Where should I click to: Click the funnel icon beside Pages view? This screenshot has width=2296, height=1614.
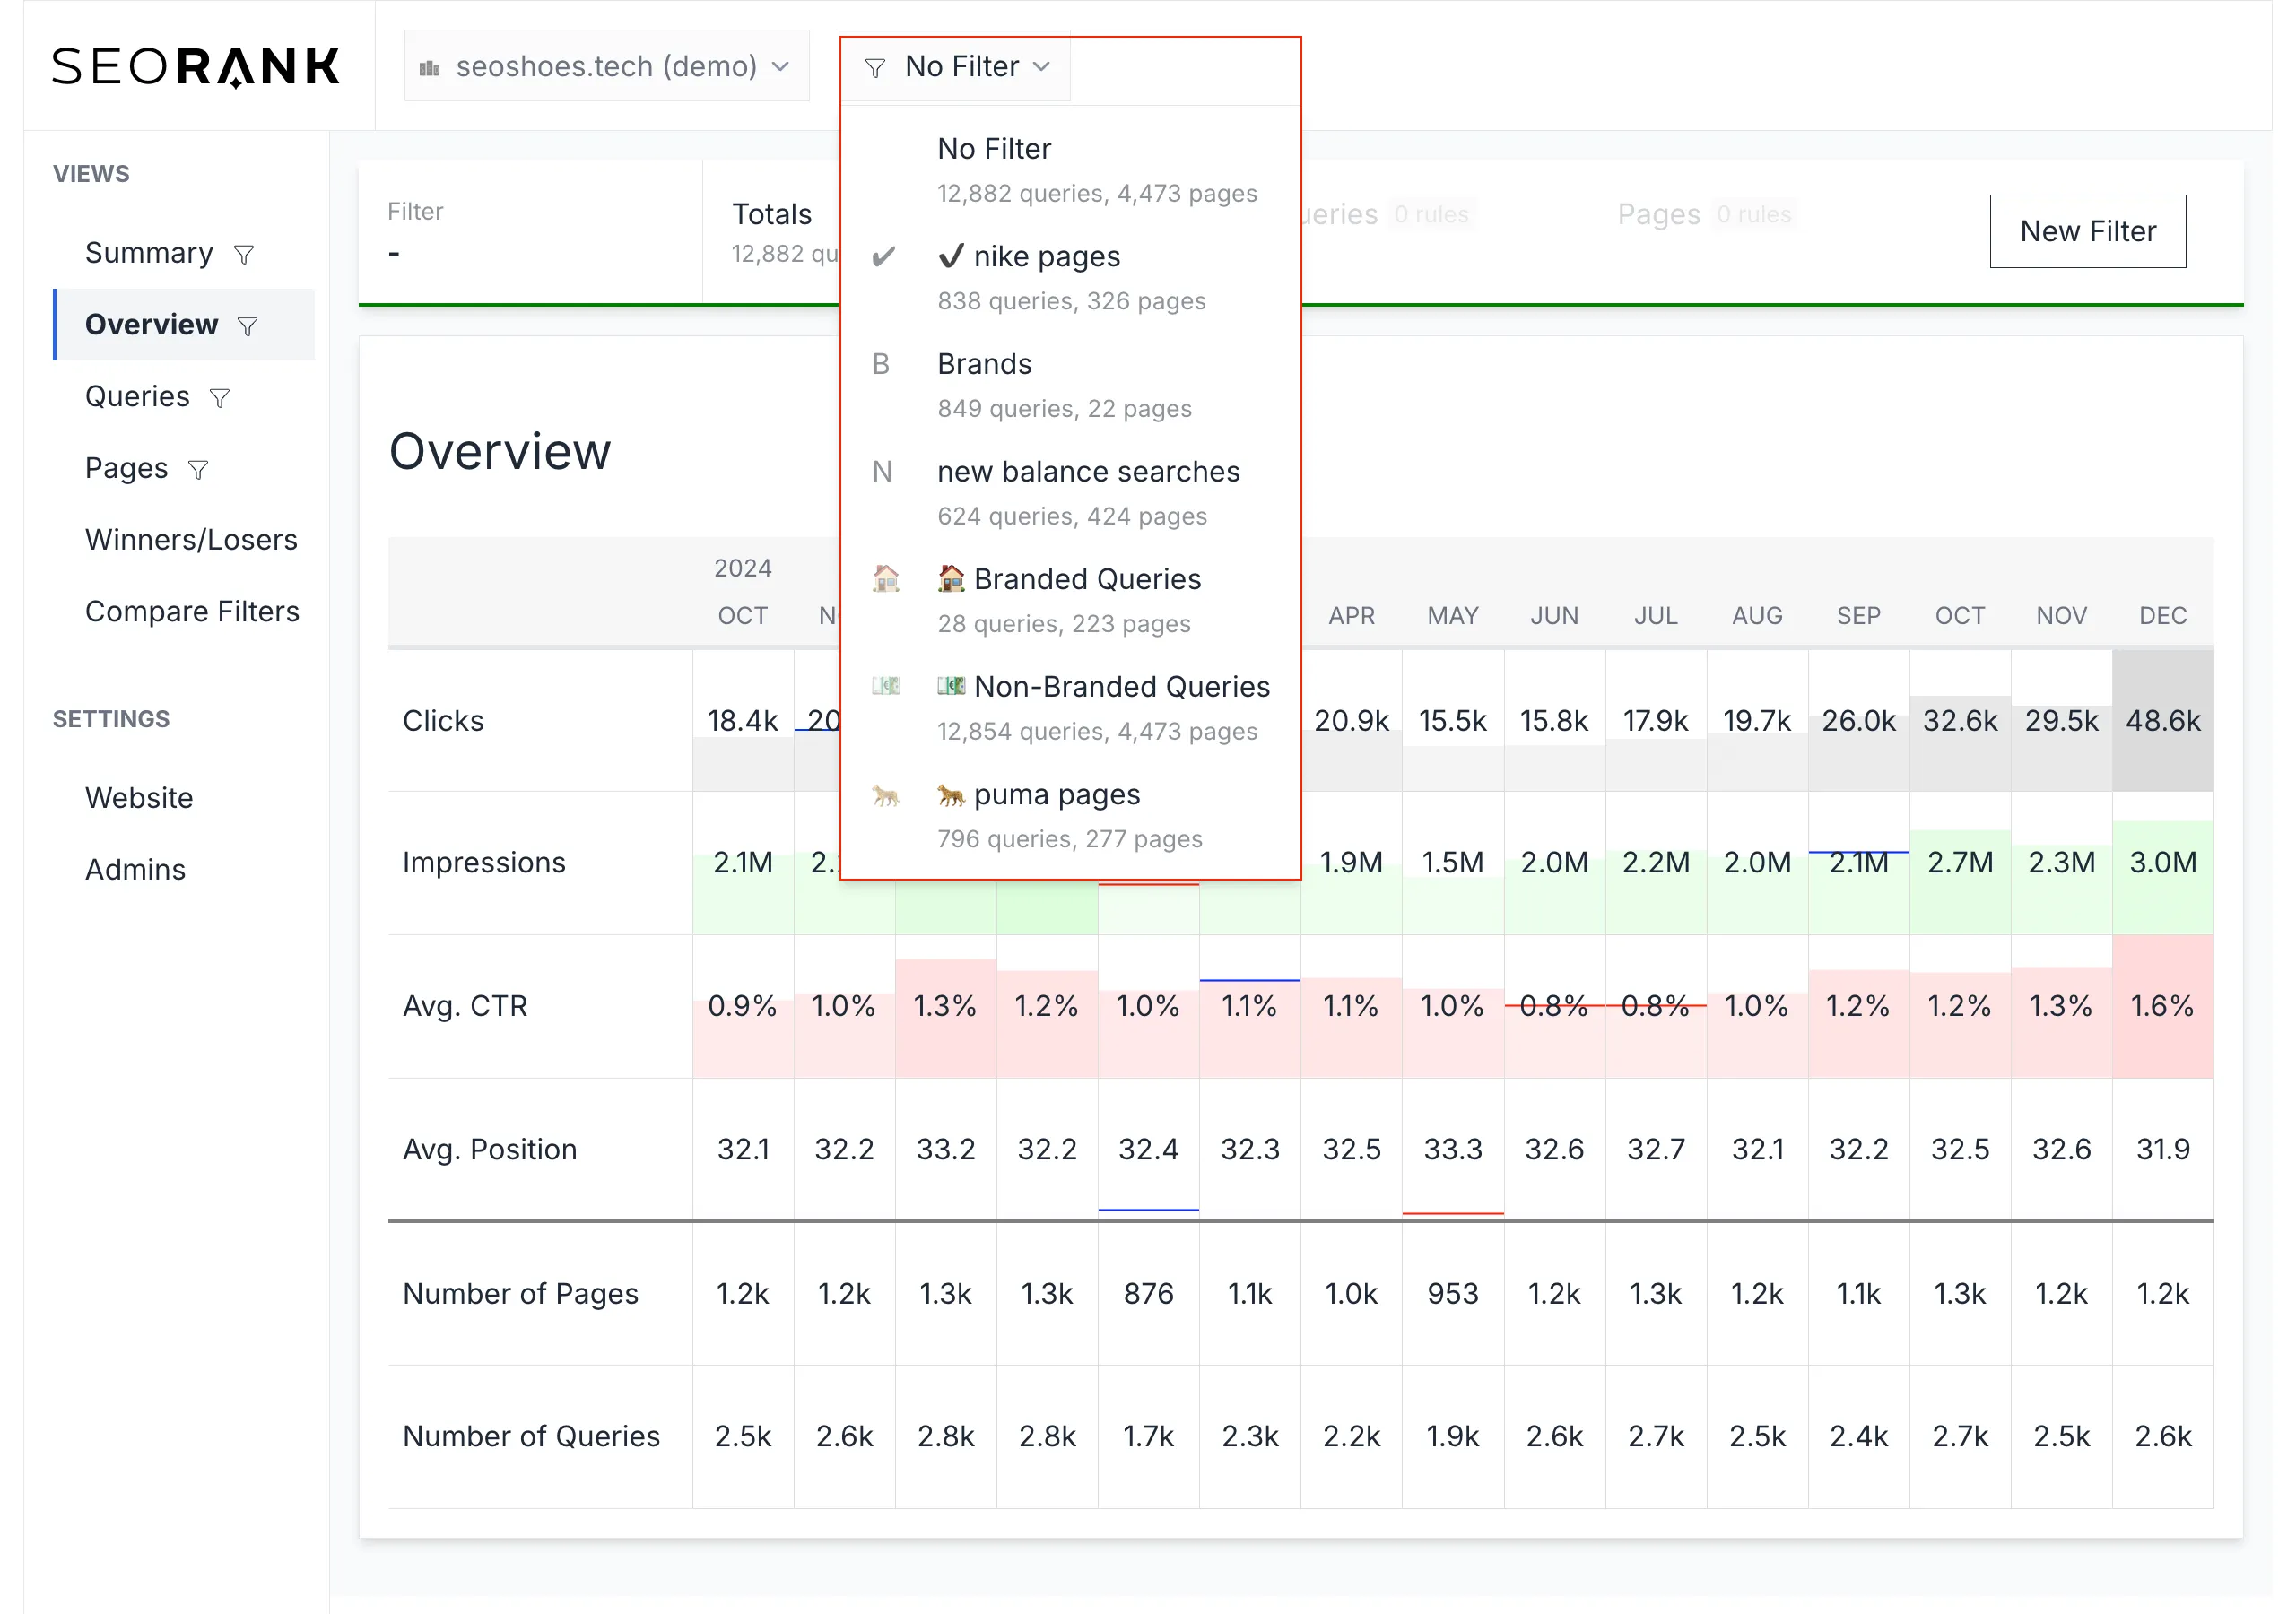click(x=198, y=470)
